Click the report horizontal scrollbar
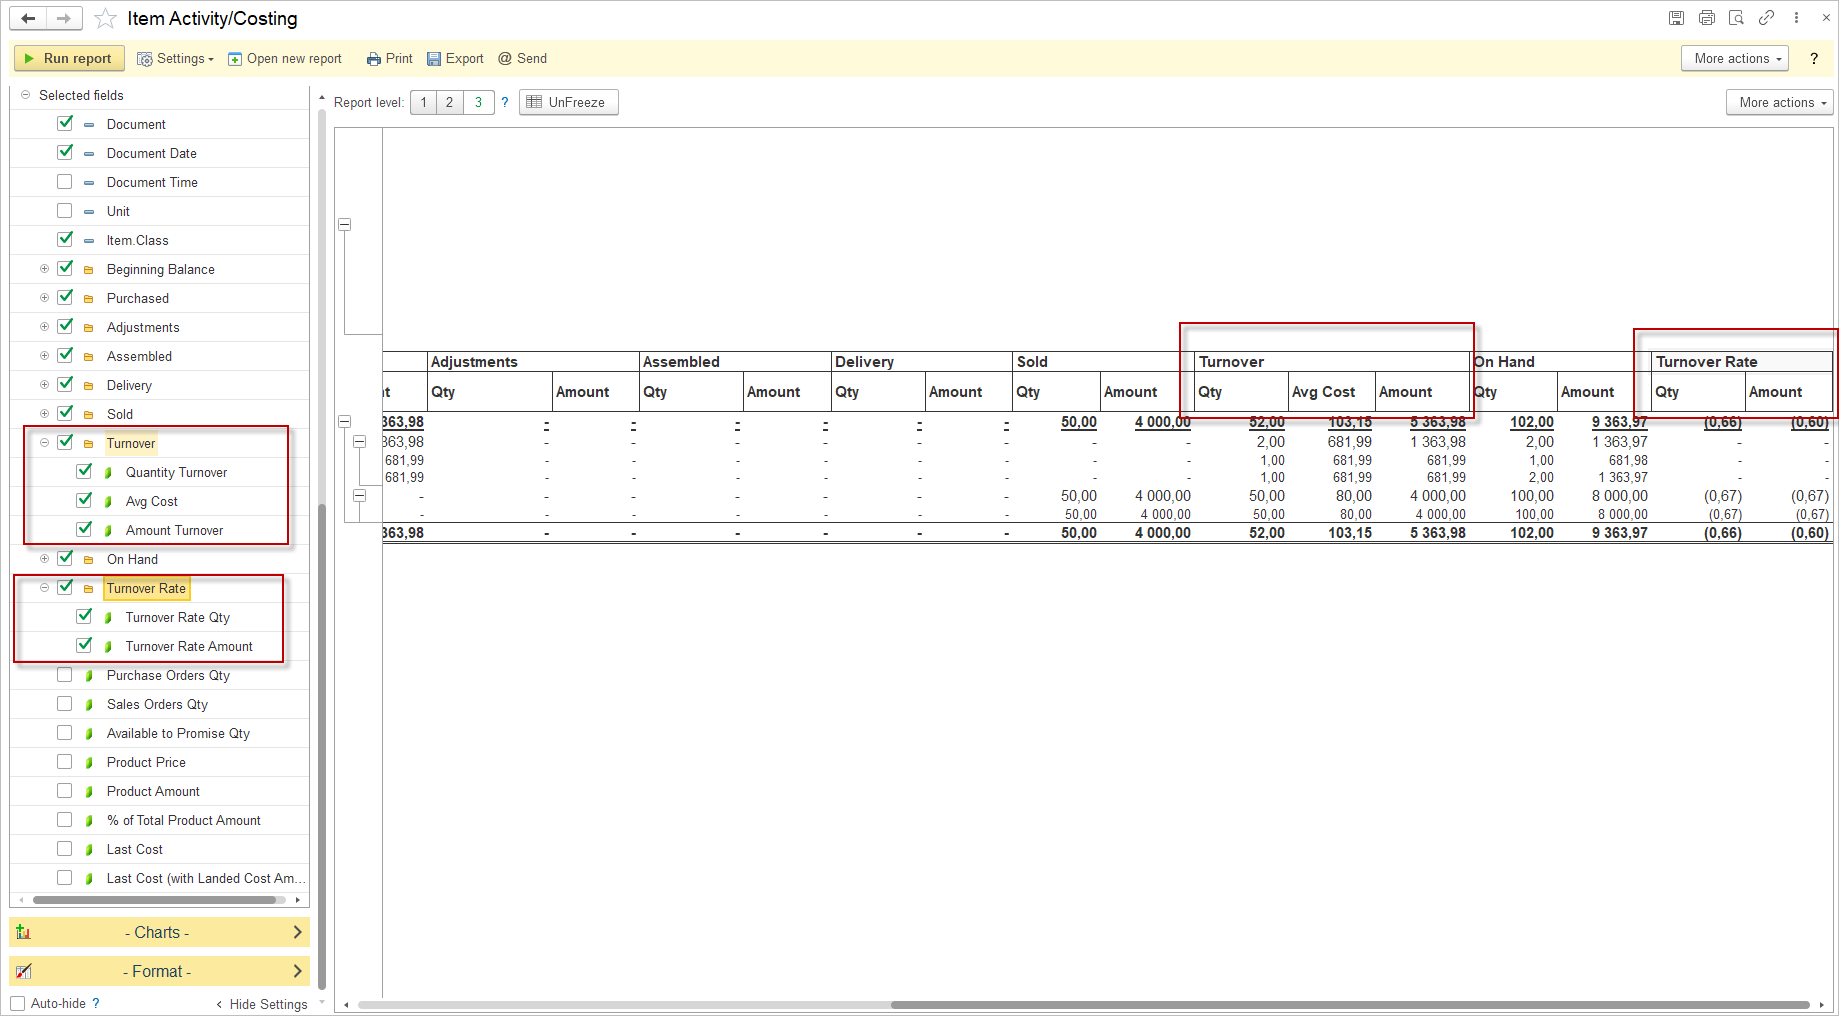 (1350, 1005)
